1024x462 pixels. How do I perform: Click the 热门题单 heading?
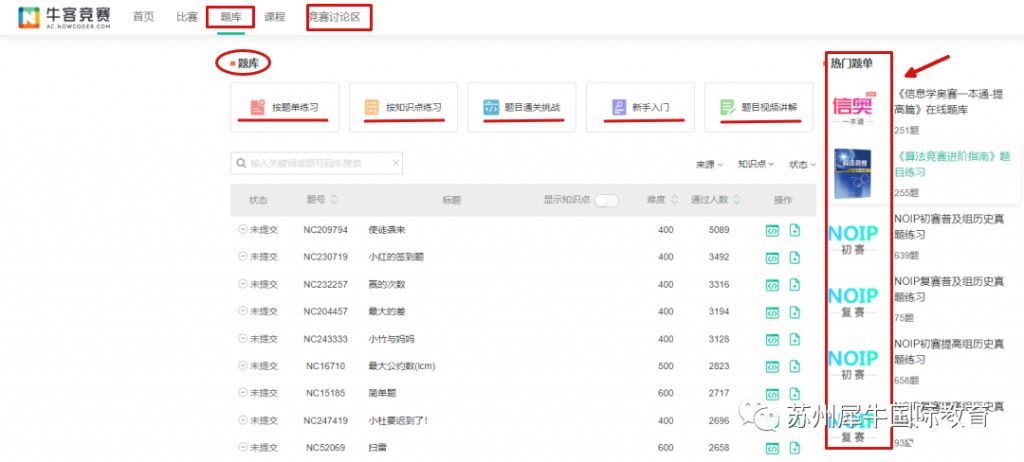(x=851, y=63)
